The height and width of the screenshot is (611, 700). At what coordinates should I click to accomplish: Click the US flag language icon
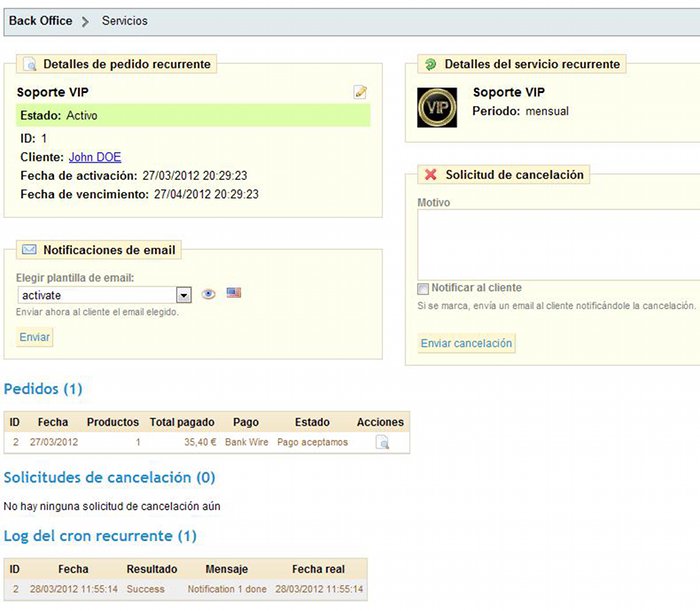pos(233,293)
